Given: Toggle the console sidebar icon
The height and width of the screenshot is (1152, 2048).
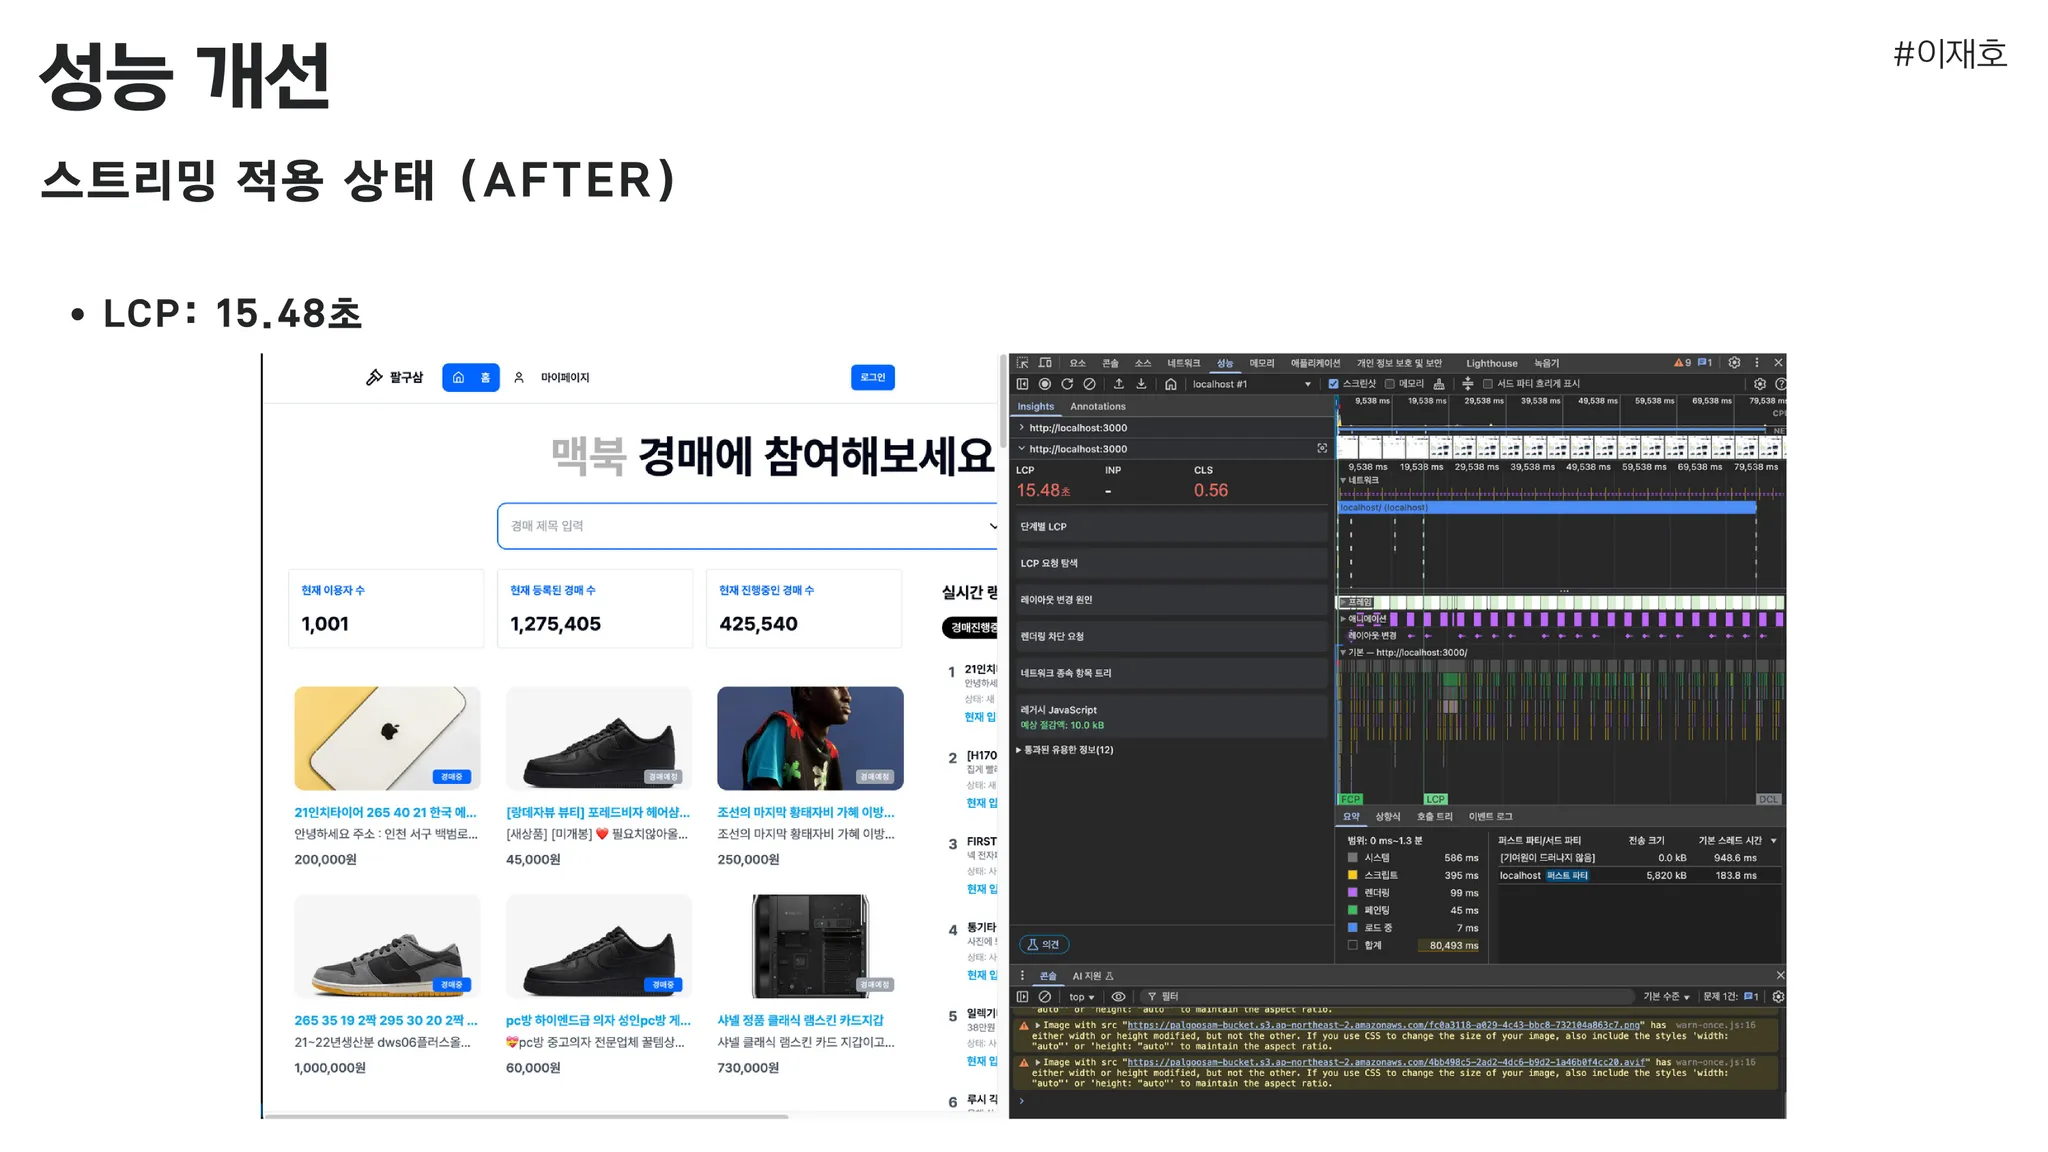Looking at the screenshot, I should 1022,997.
